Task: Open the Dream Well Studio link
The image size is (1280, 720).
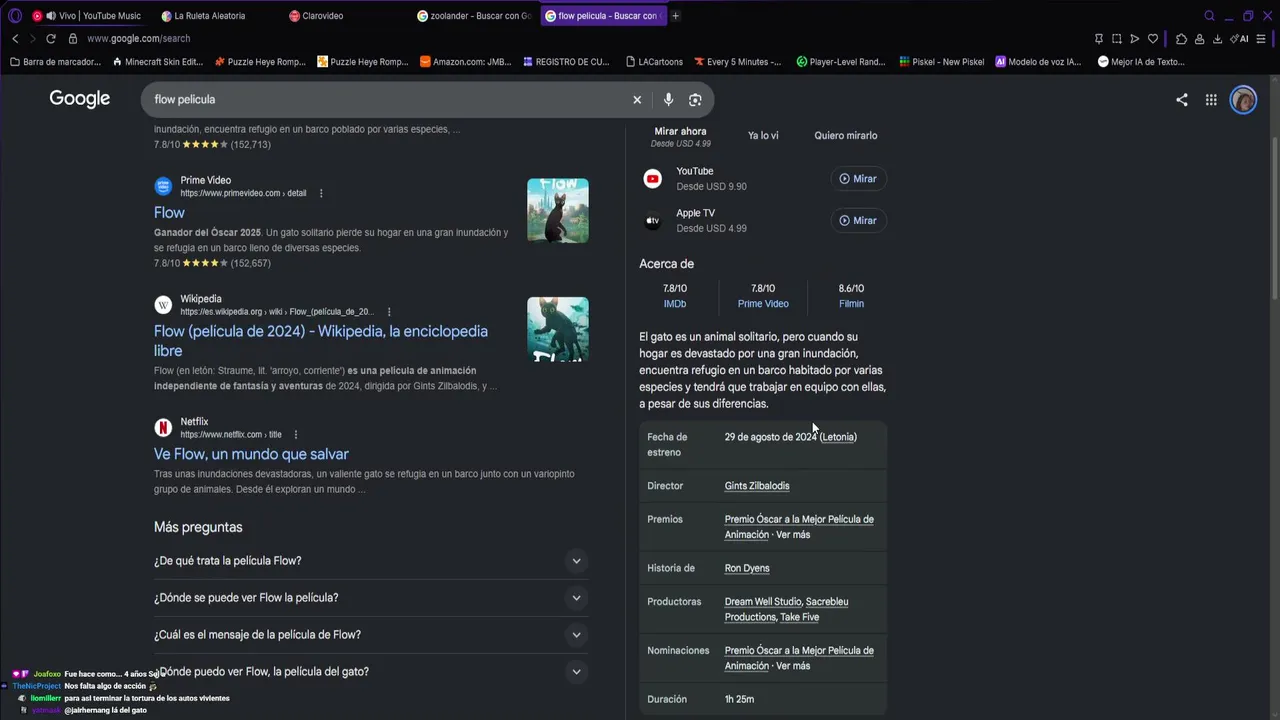Action: [763, 602]
